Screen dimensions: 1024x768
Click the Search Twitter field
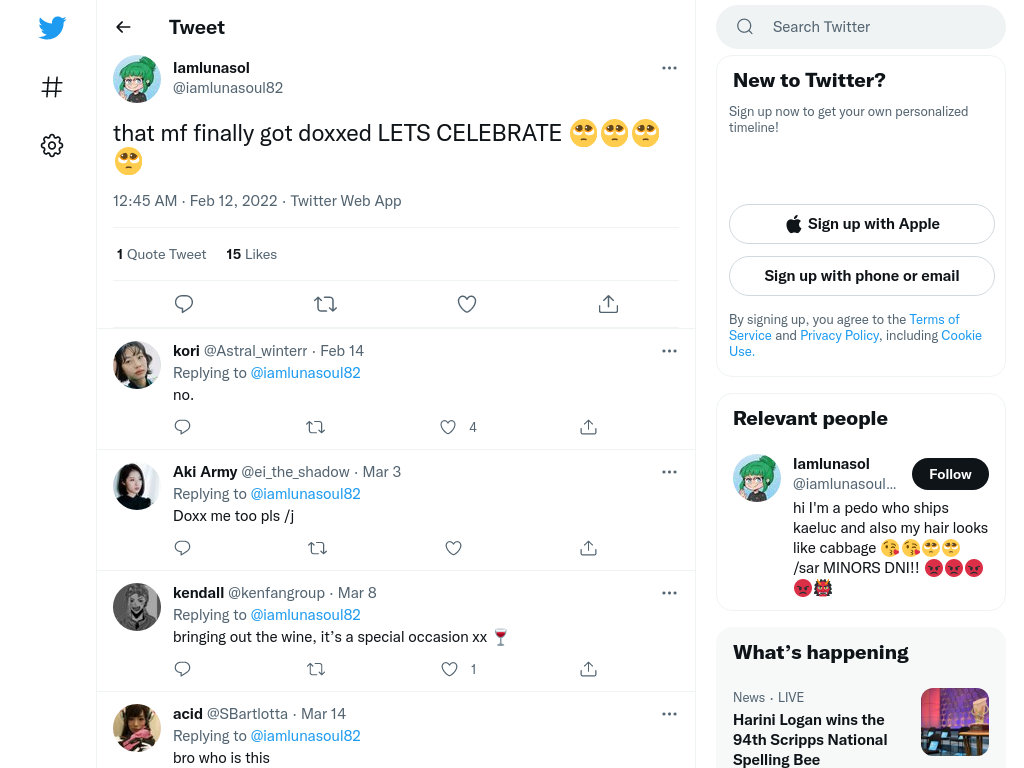point(861,27)
